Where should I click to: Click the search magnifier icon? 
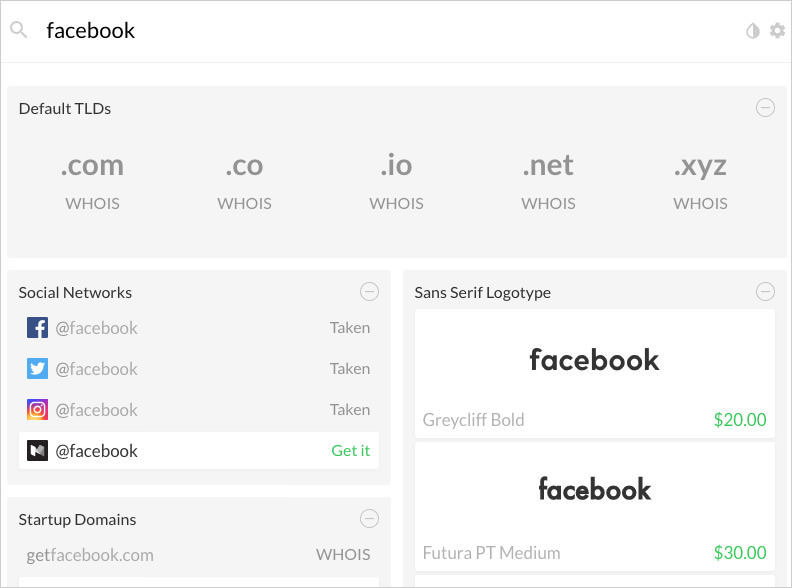pyautogui.click(x=18, y=30)
